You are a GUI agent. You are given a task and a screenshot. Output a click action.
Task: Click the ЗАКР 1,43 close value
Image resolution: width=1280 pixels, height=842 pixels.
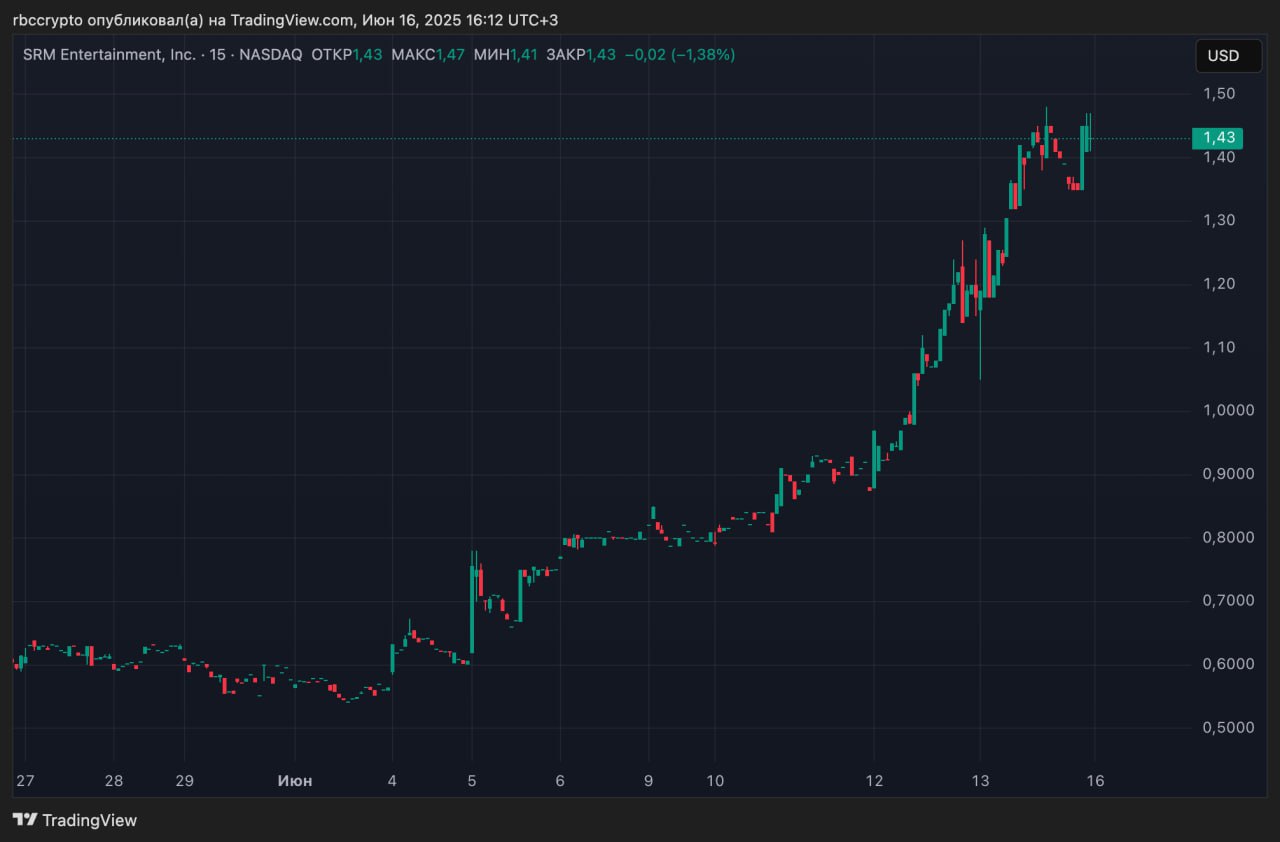click(x=581, y=55)
